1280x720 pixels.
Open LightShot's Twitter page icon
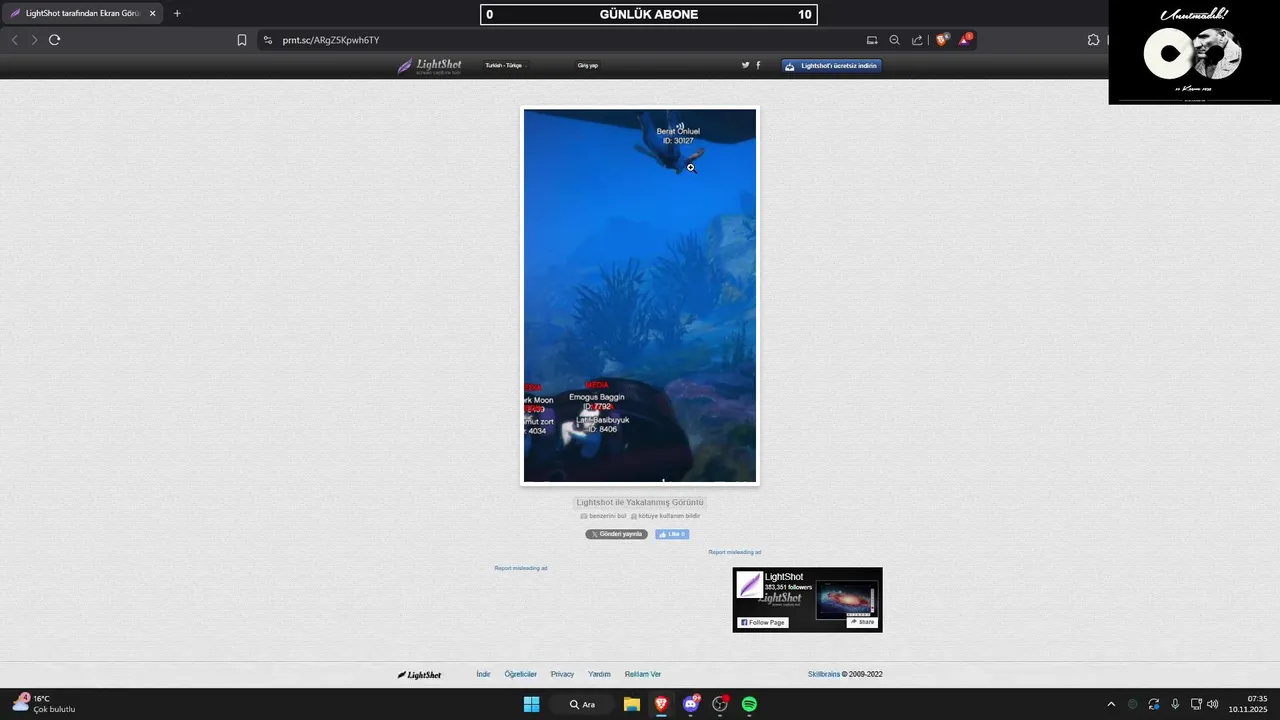click(745, 65)
